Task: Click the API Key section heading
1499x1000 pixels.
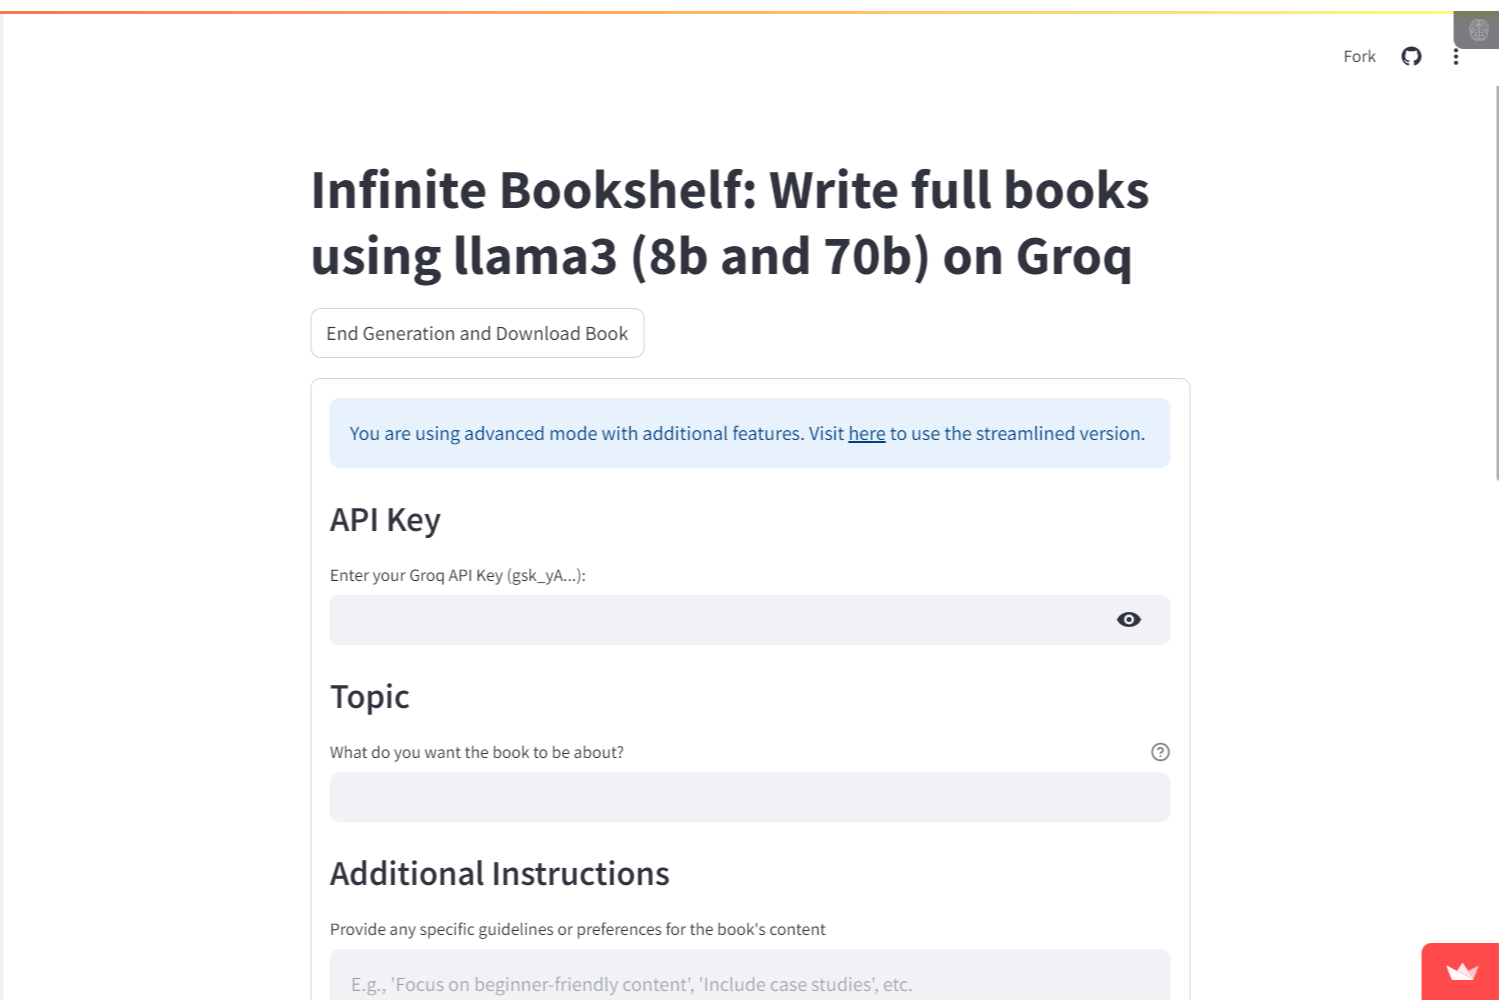Action: (385, 519)
